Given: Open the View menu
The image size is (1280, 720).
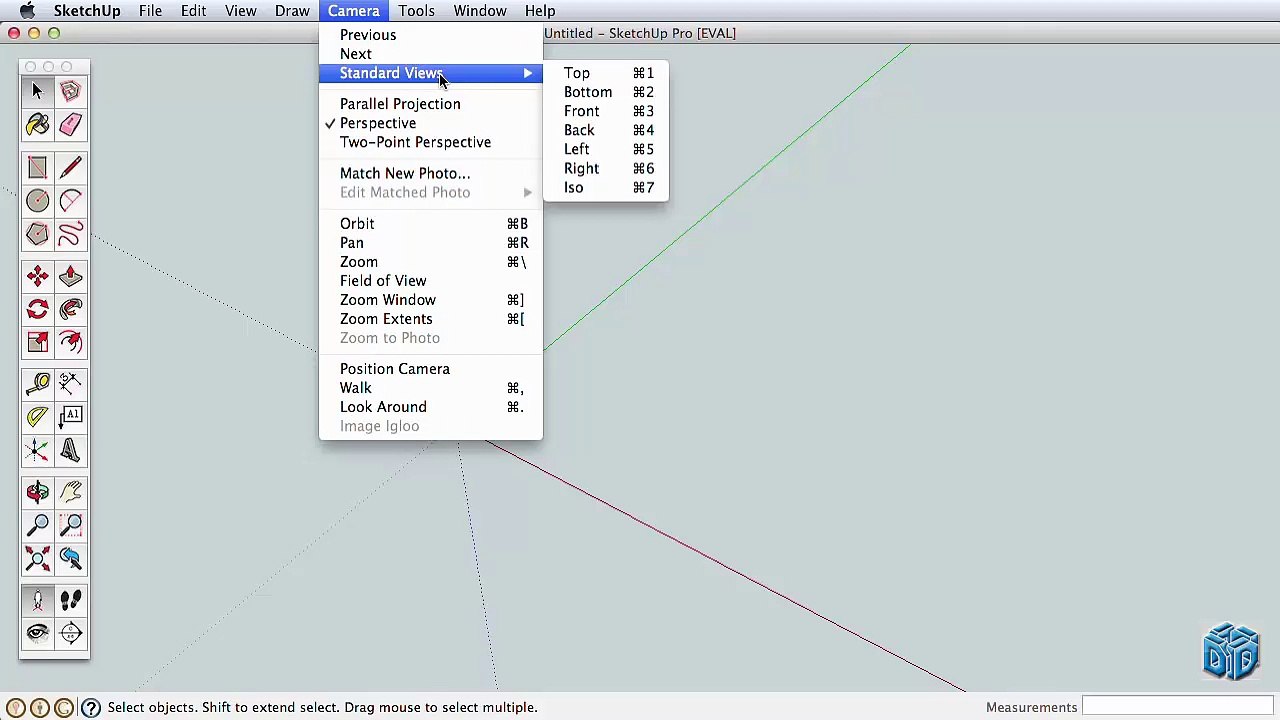Looking at the screenshot, I should tap(240, 11).
